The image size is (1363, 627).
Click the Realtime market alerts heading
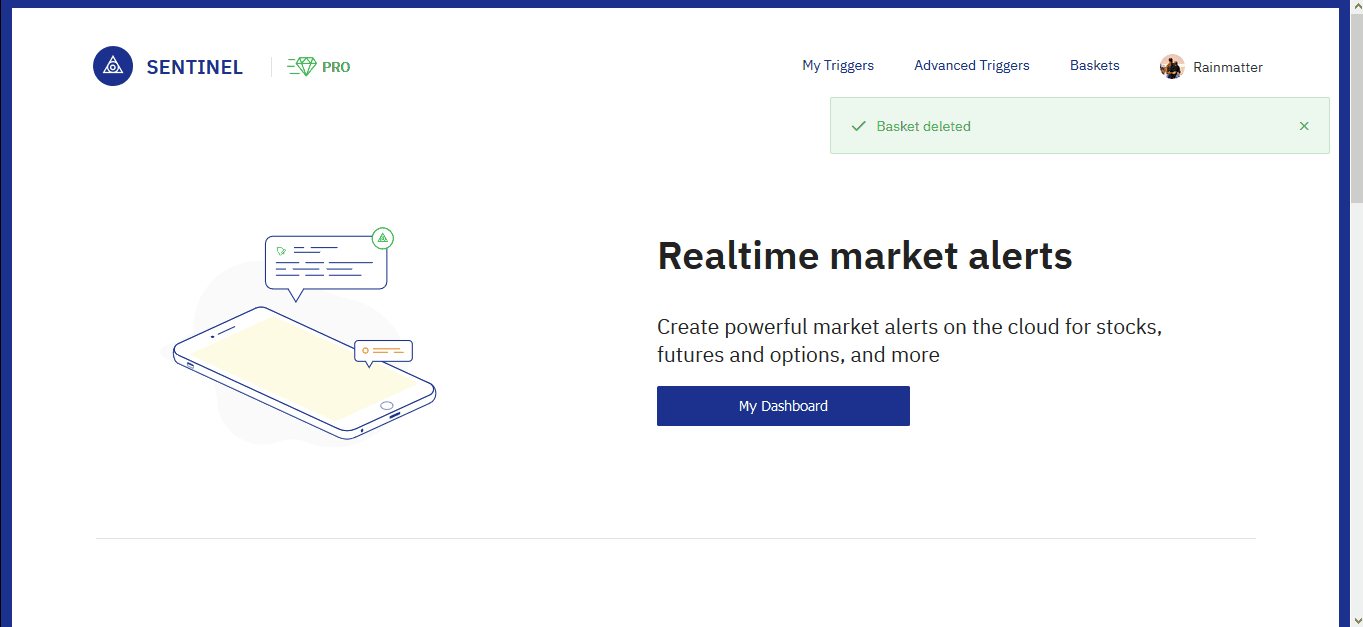click(x=865, y=256)
